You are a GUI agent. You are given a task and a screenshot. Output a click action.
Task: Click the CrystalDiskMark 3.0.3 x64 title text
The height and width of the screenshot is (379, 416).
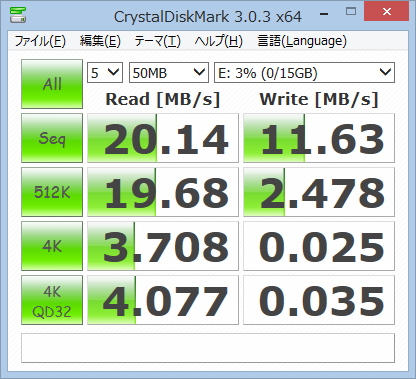point(208,17)
